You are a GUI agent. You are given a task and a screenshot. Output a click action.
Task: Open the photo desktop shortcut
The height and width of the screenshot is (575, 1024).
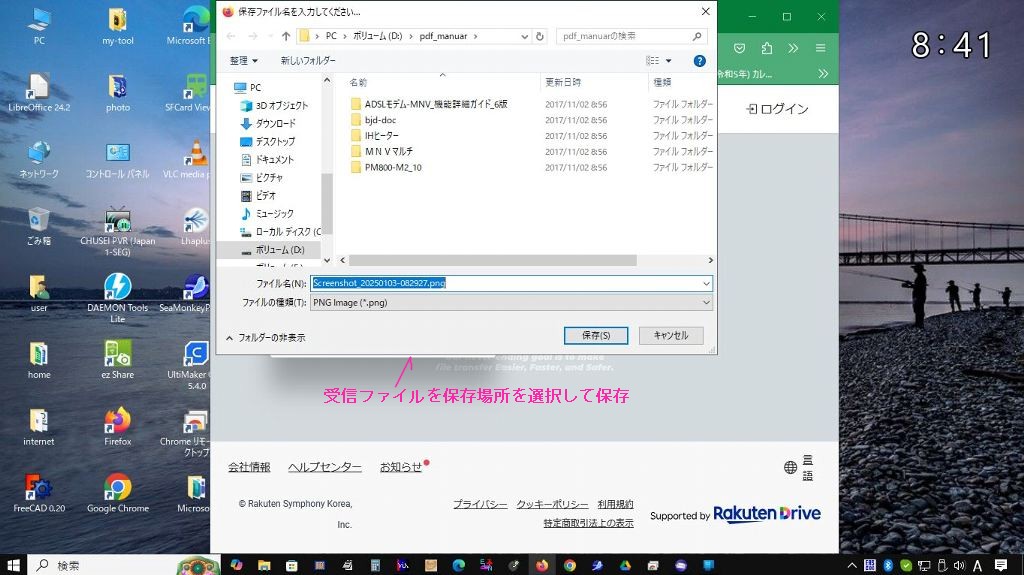[x=118, y=93]
